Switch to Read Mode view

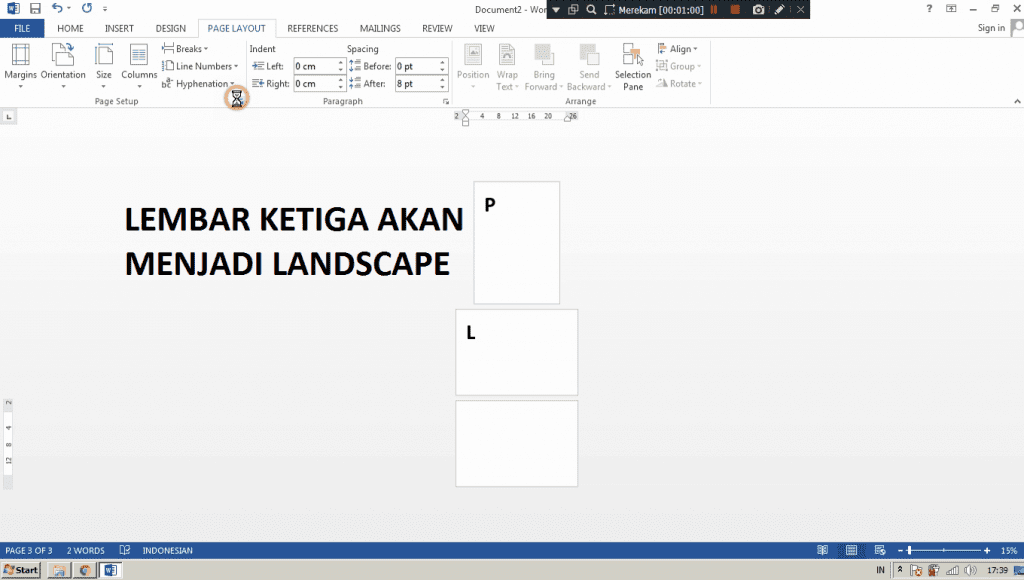822,550
